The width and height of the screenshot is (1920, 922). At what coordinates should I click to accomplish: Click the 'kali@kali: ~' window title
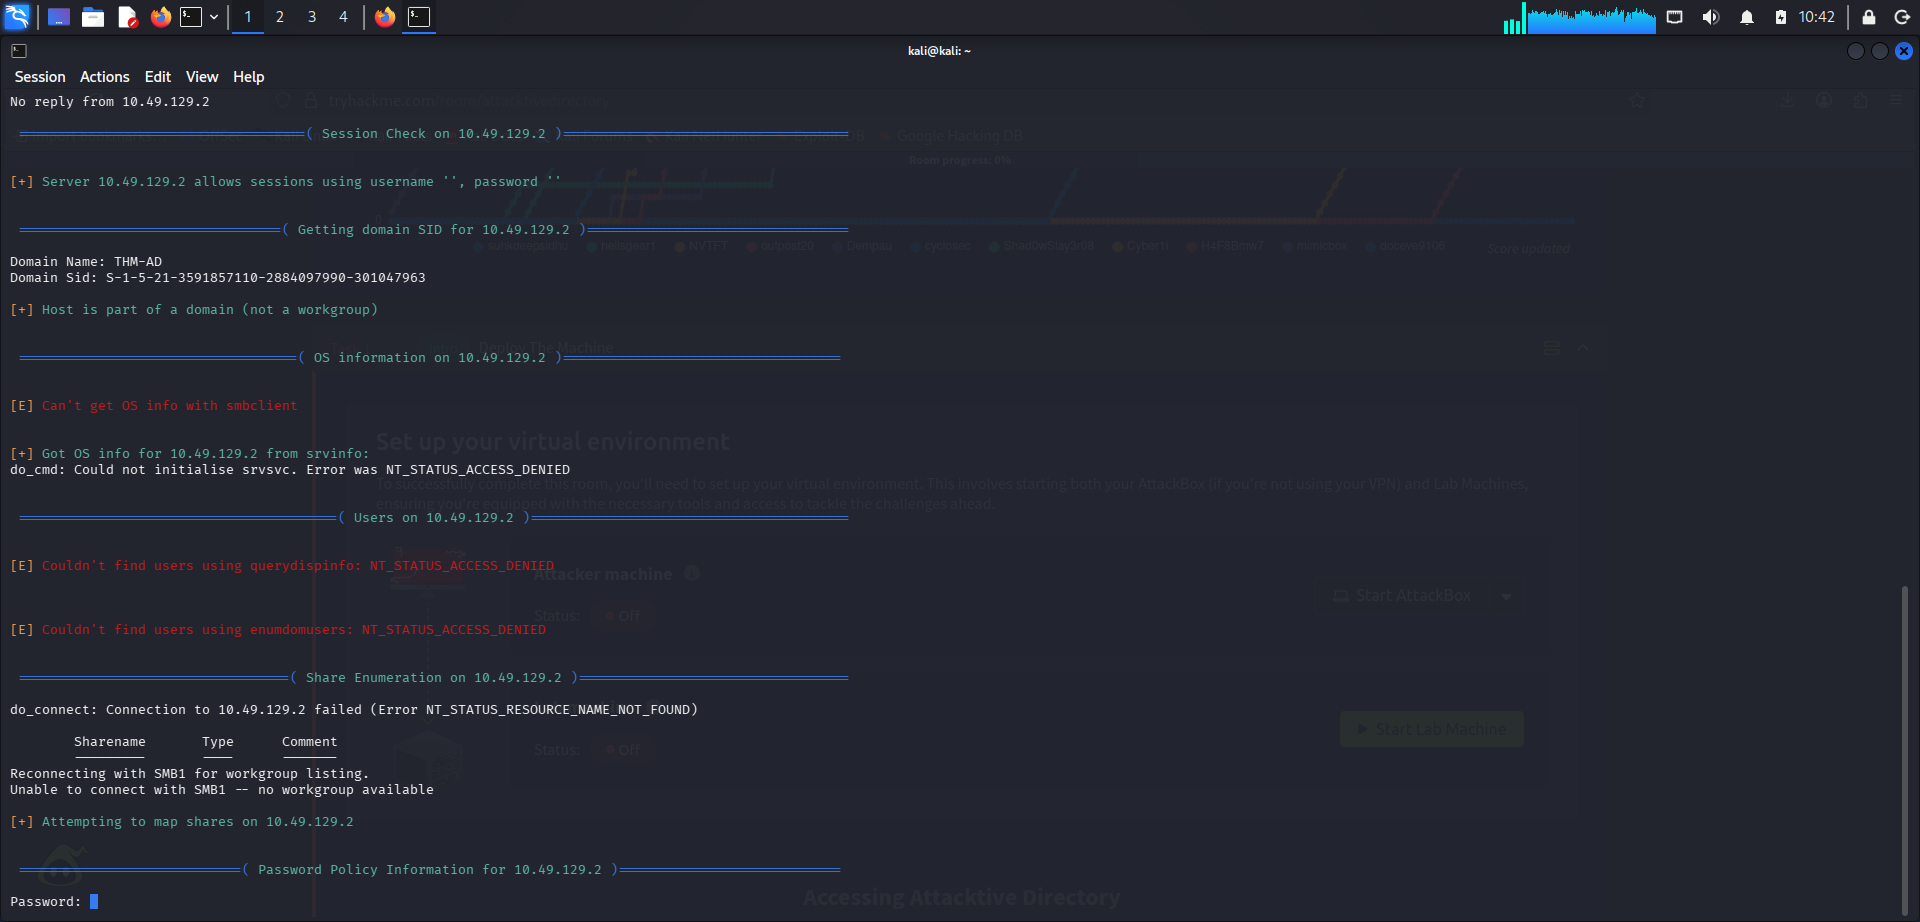pos(939,51)
